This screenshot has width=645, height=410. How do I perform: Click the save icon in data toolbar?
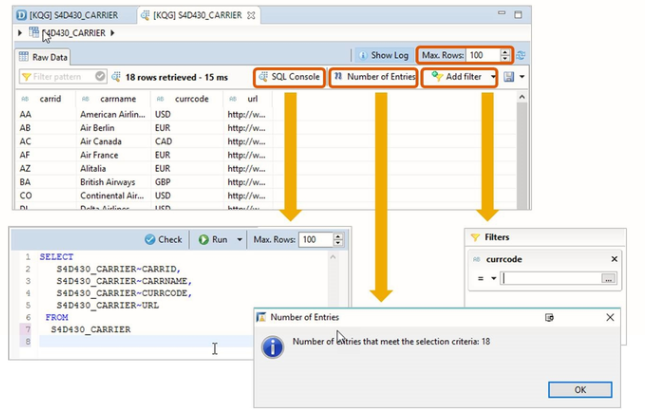pyautogui.click(x=510, y=76)
